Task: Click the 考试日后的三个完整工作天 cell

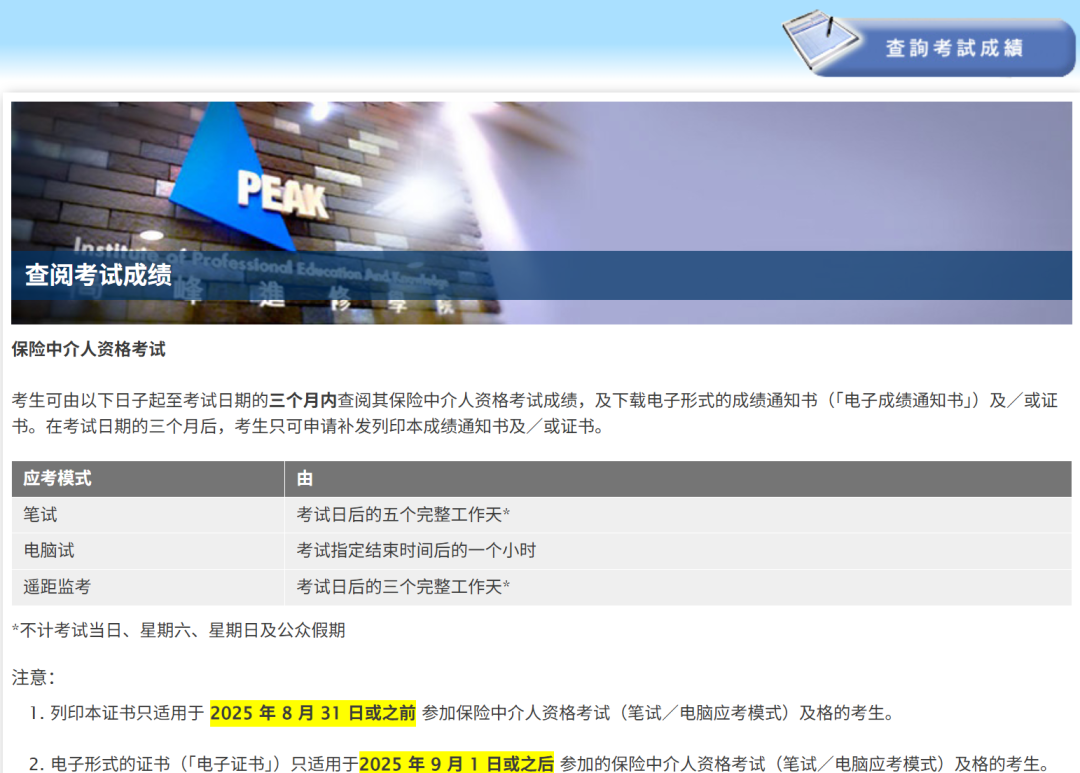Action: pos(403,587)
